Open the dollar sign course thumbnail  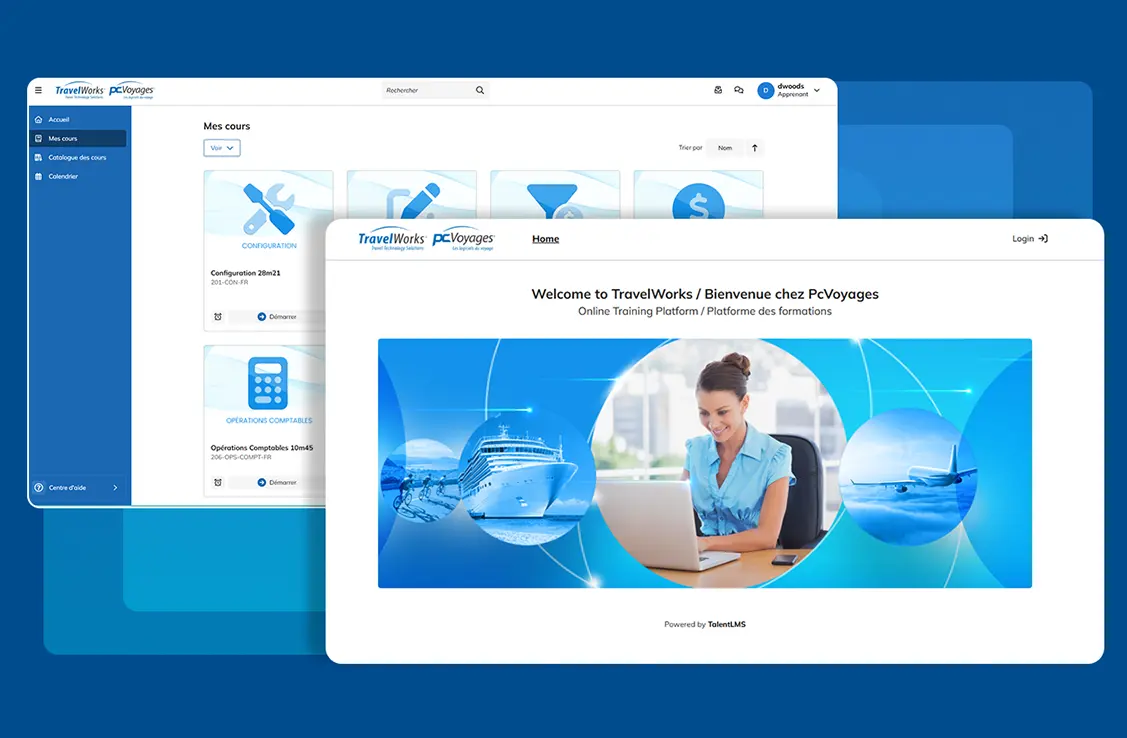[x=698, y=195]
